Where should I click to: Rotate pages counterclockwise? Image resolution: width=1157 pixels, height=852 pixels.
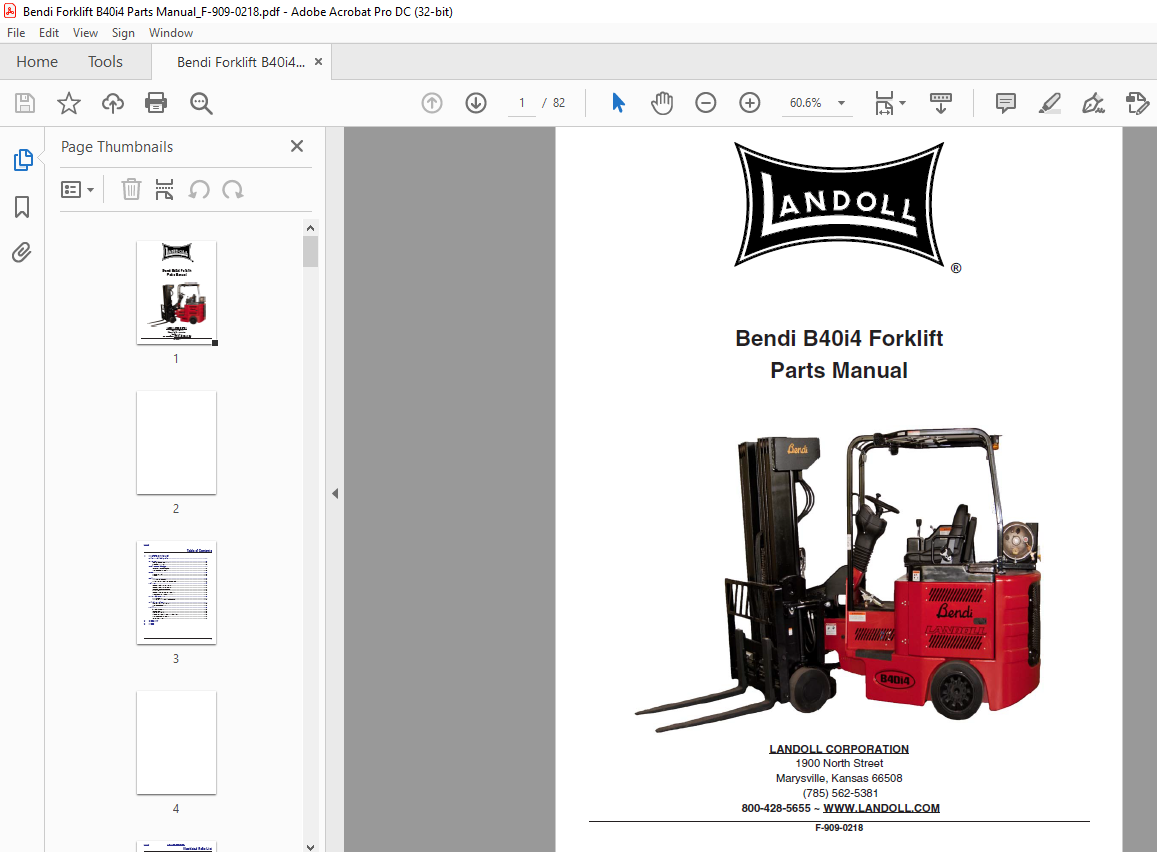[198, 190]
